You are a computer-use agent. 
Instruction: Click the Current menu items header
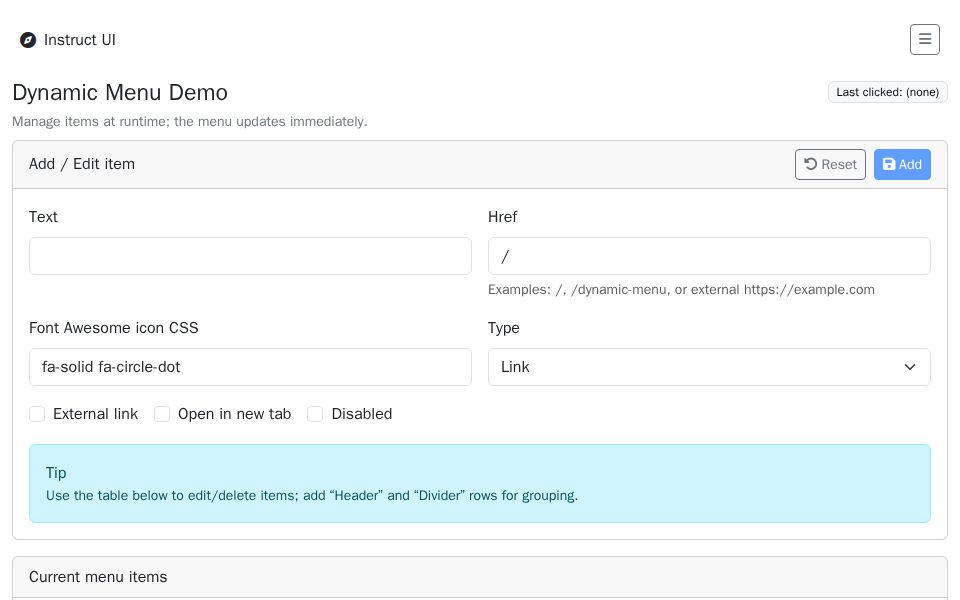(x=98, y=577)
